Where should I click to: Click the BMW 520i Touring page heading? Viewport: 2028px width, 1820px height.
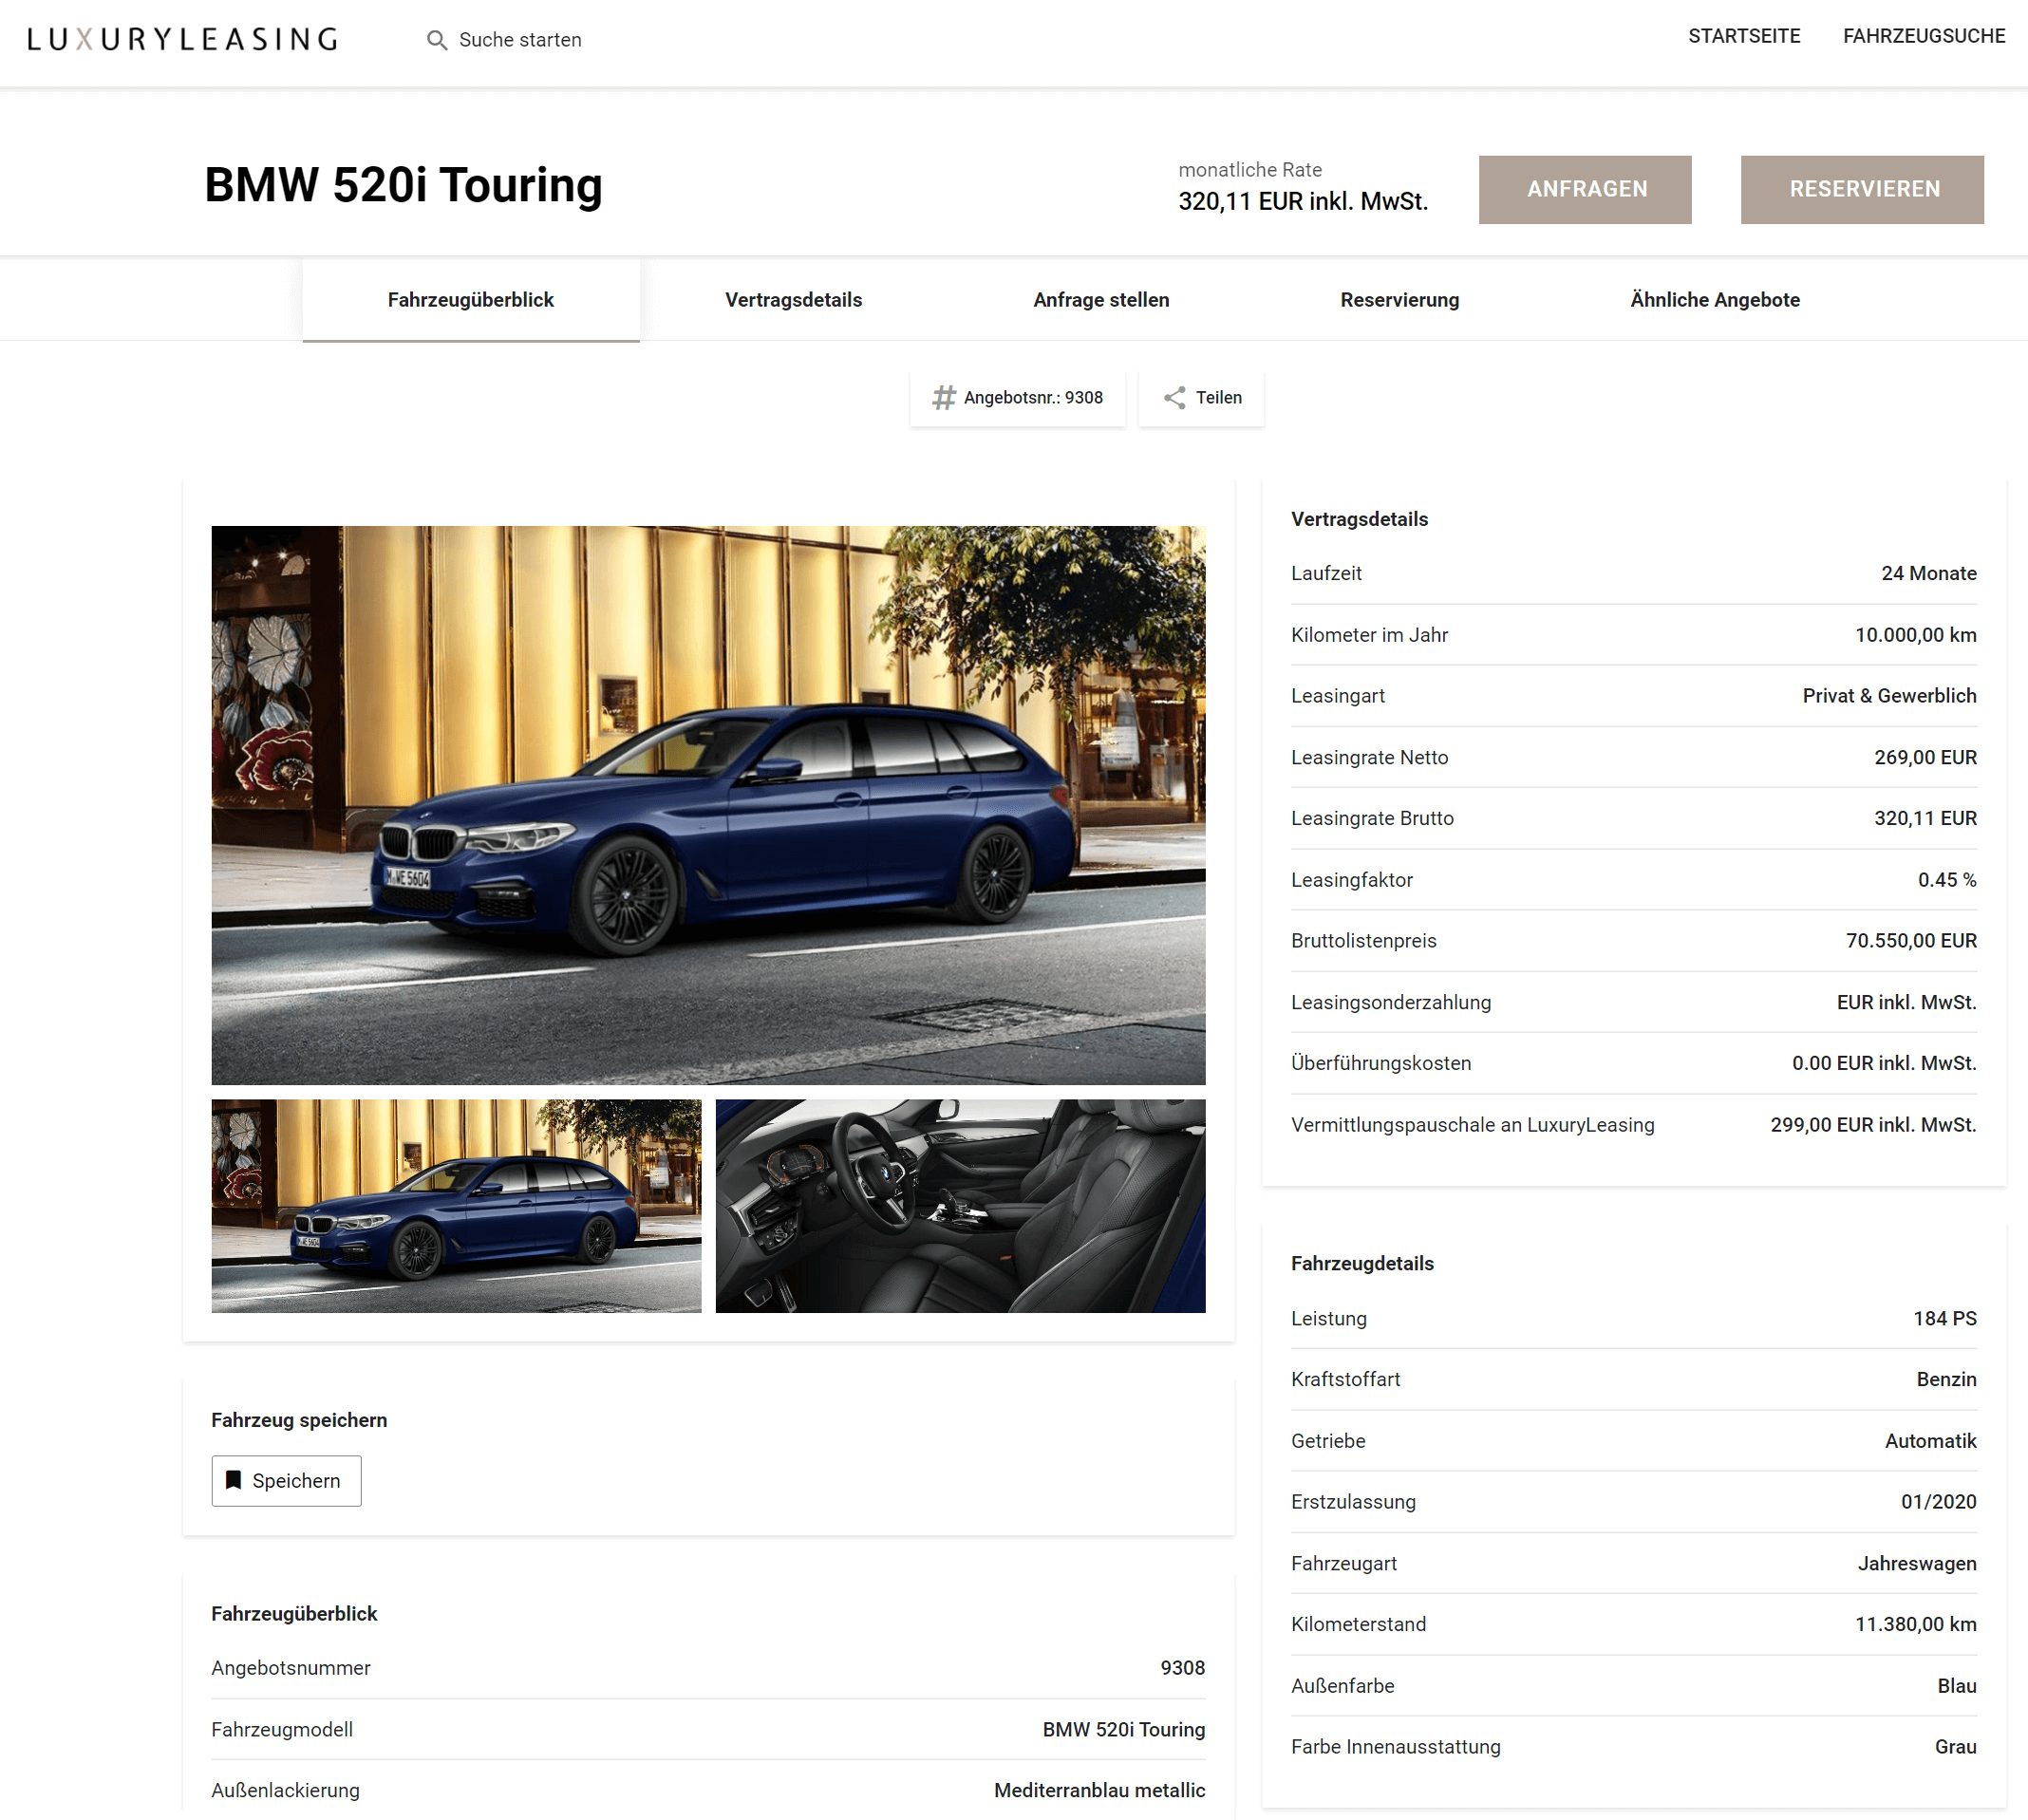click(x=403, y=185)
